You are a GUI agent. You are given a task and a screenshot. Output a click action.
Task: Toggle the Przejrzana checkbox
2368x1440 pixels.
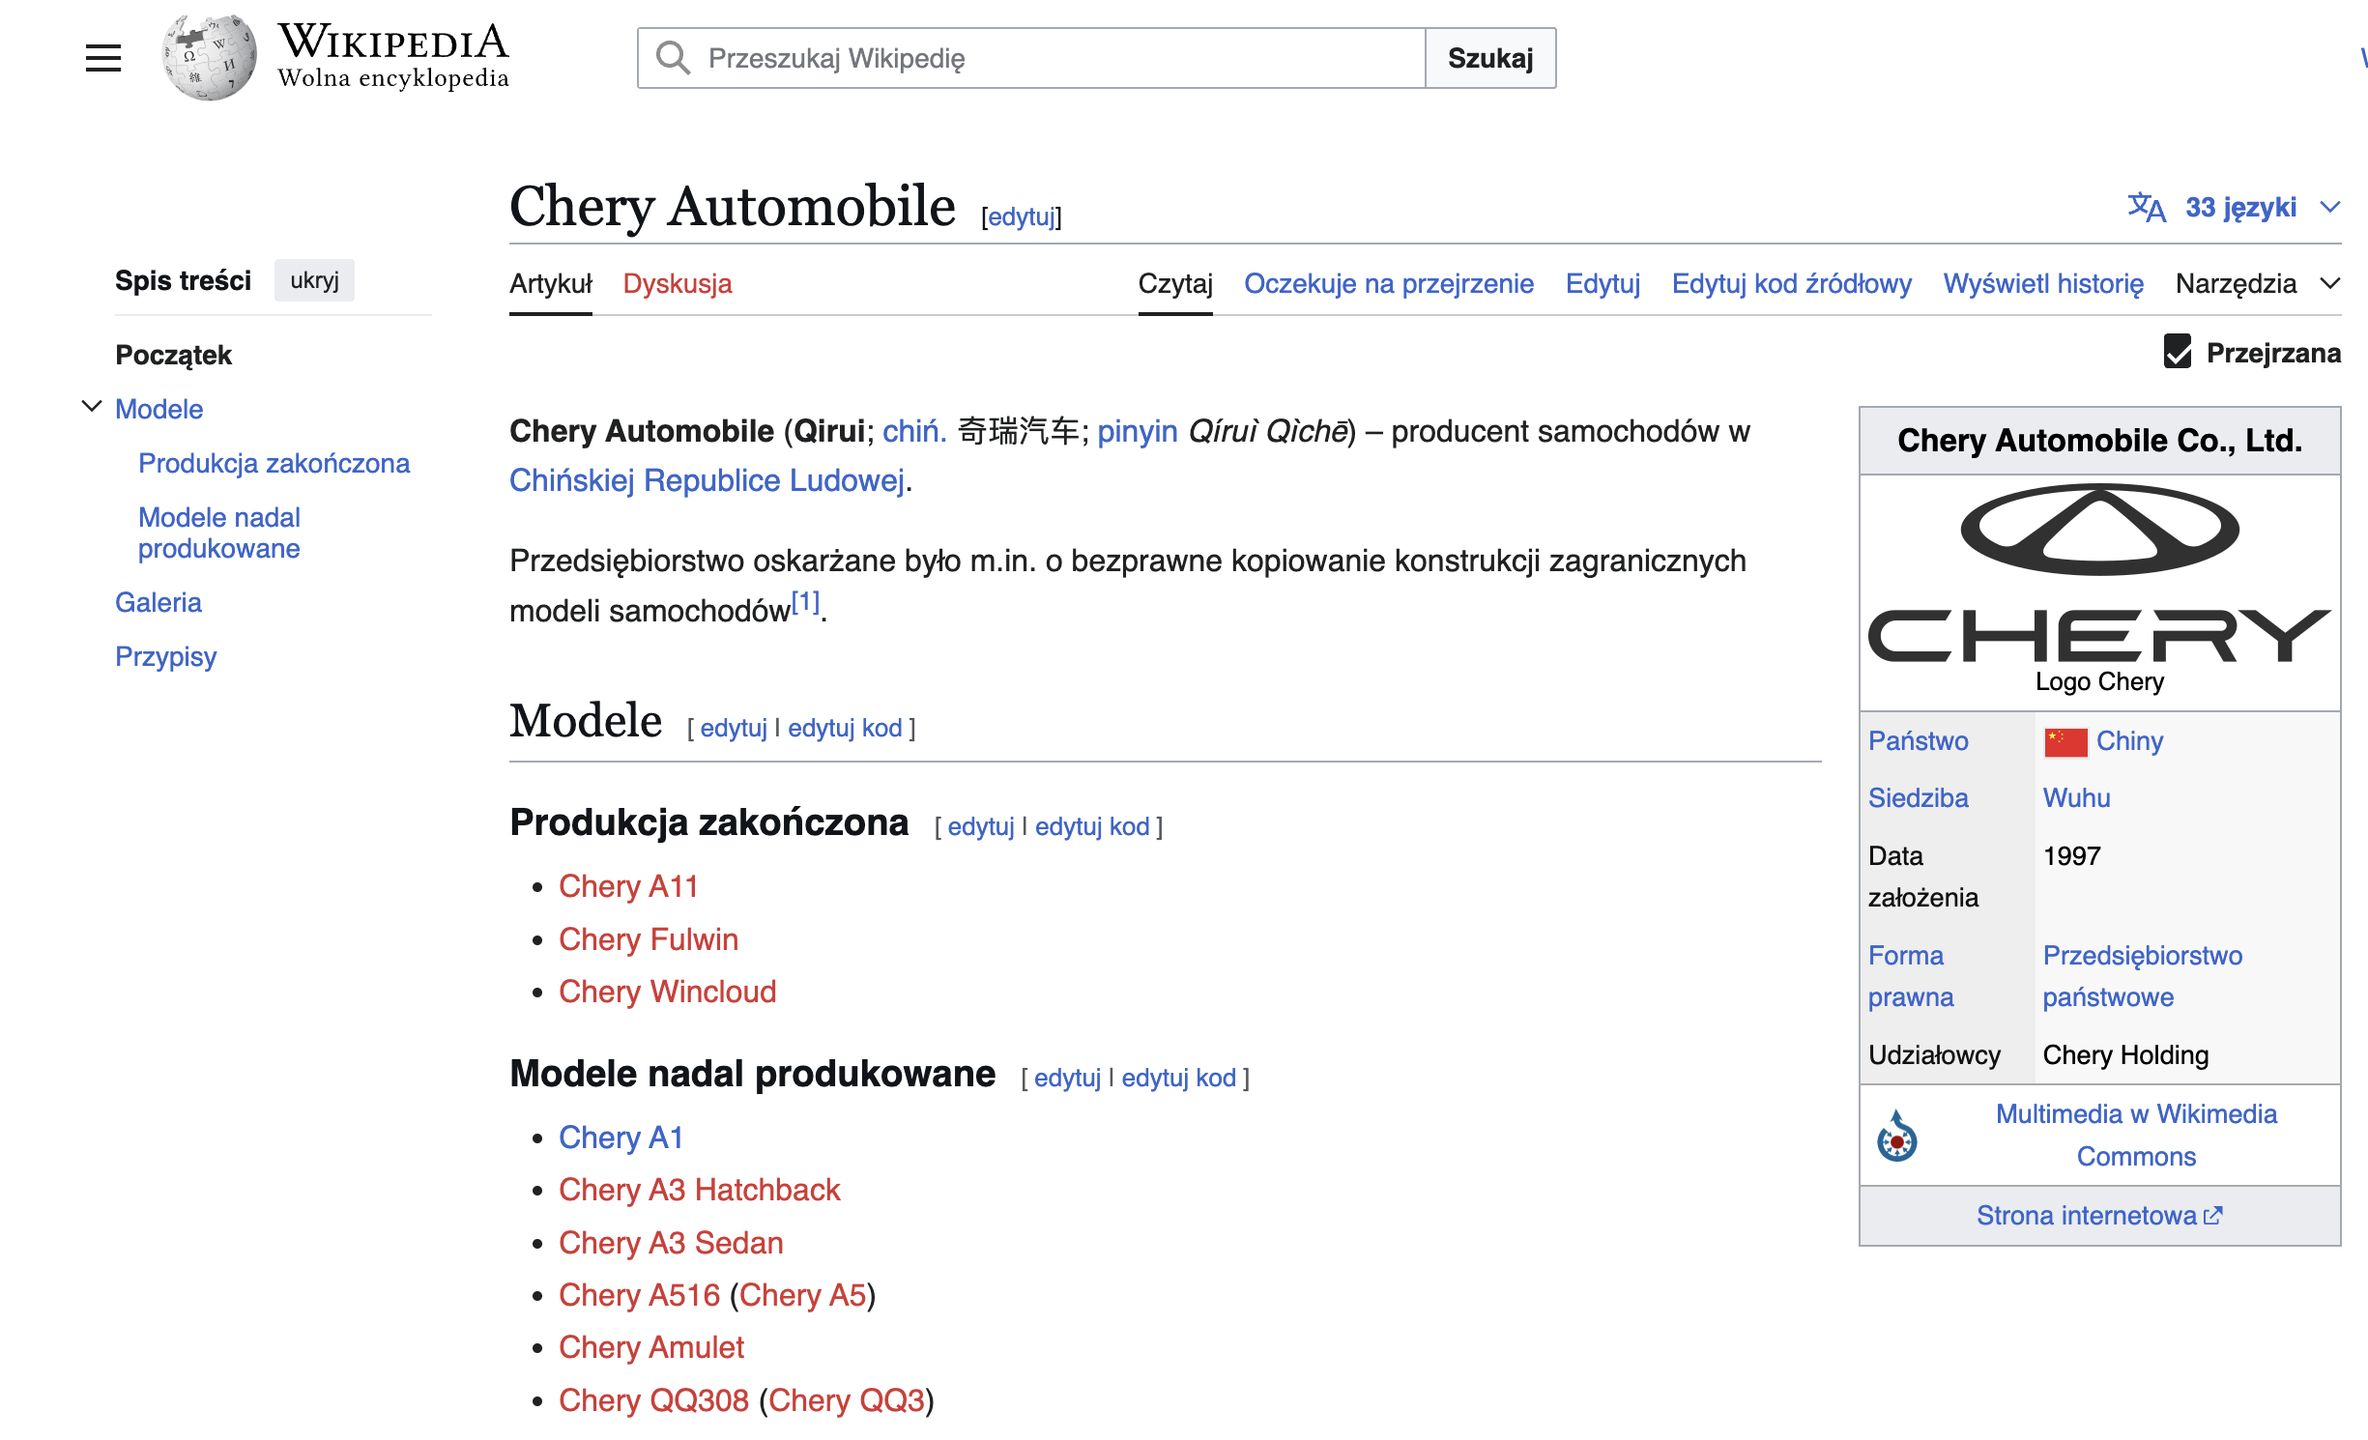(x=2180, y=352)
